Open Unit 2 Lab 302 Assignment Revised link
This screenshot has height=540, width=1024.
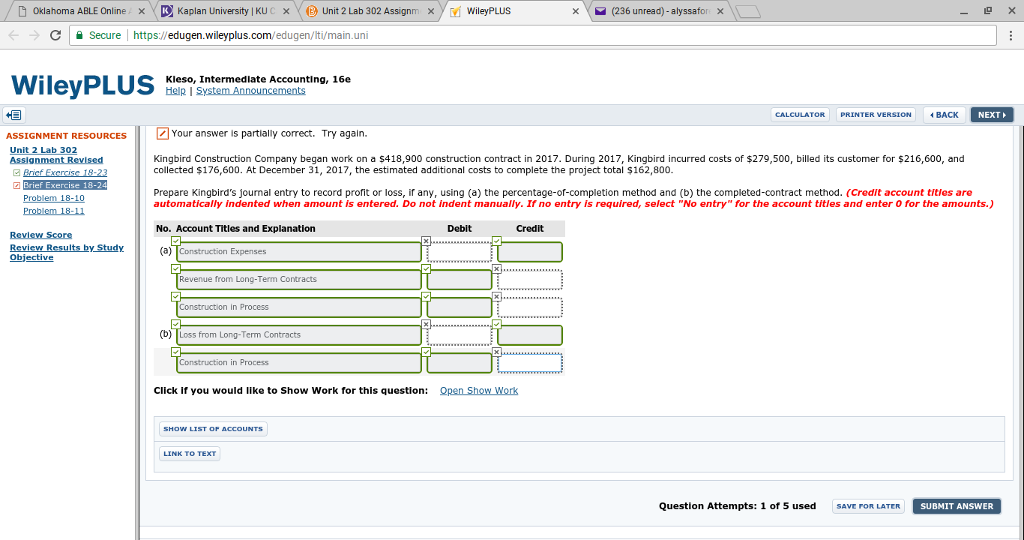pos(56,155)
